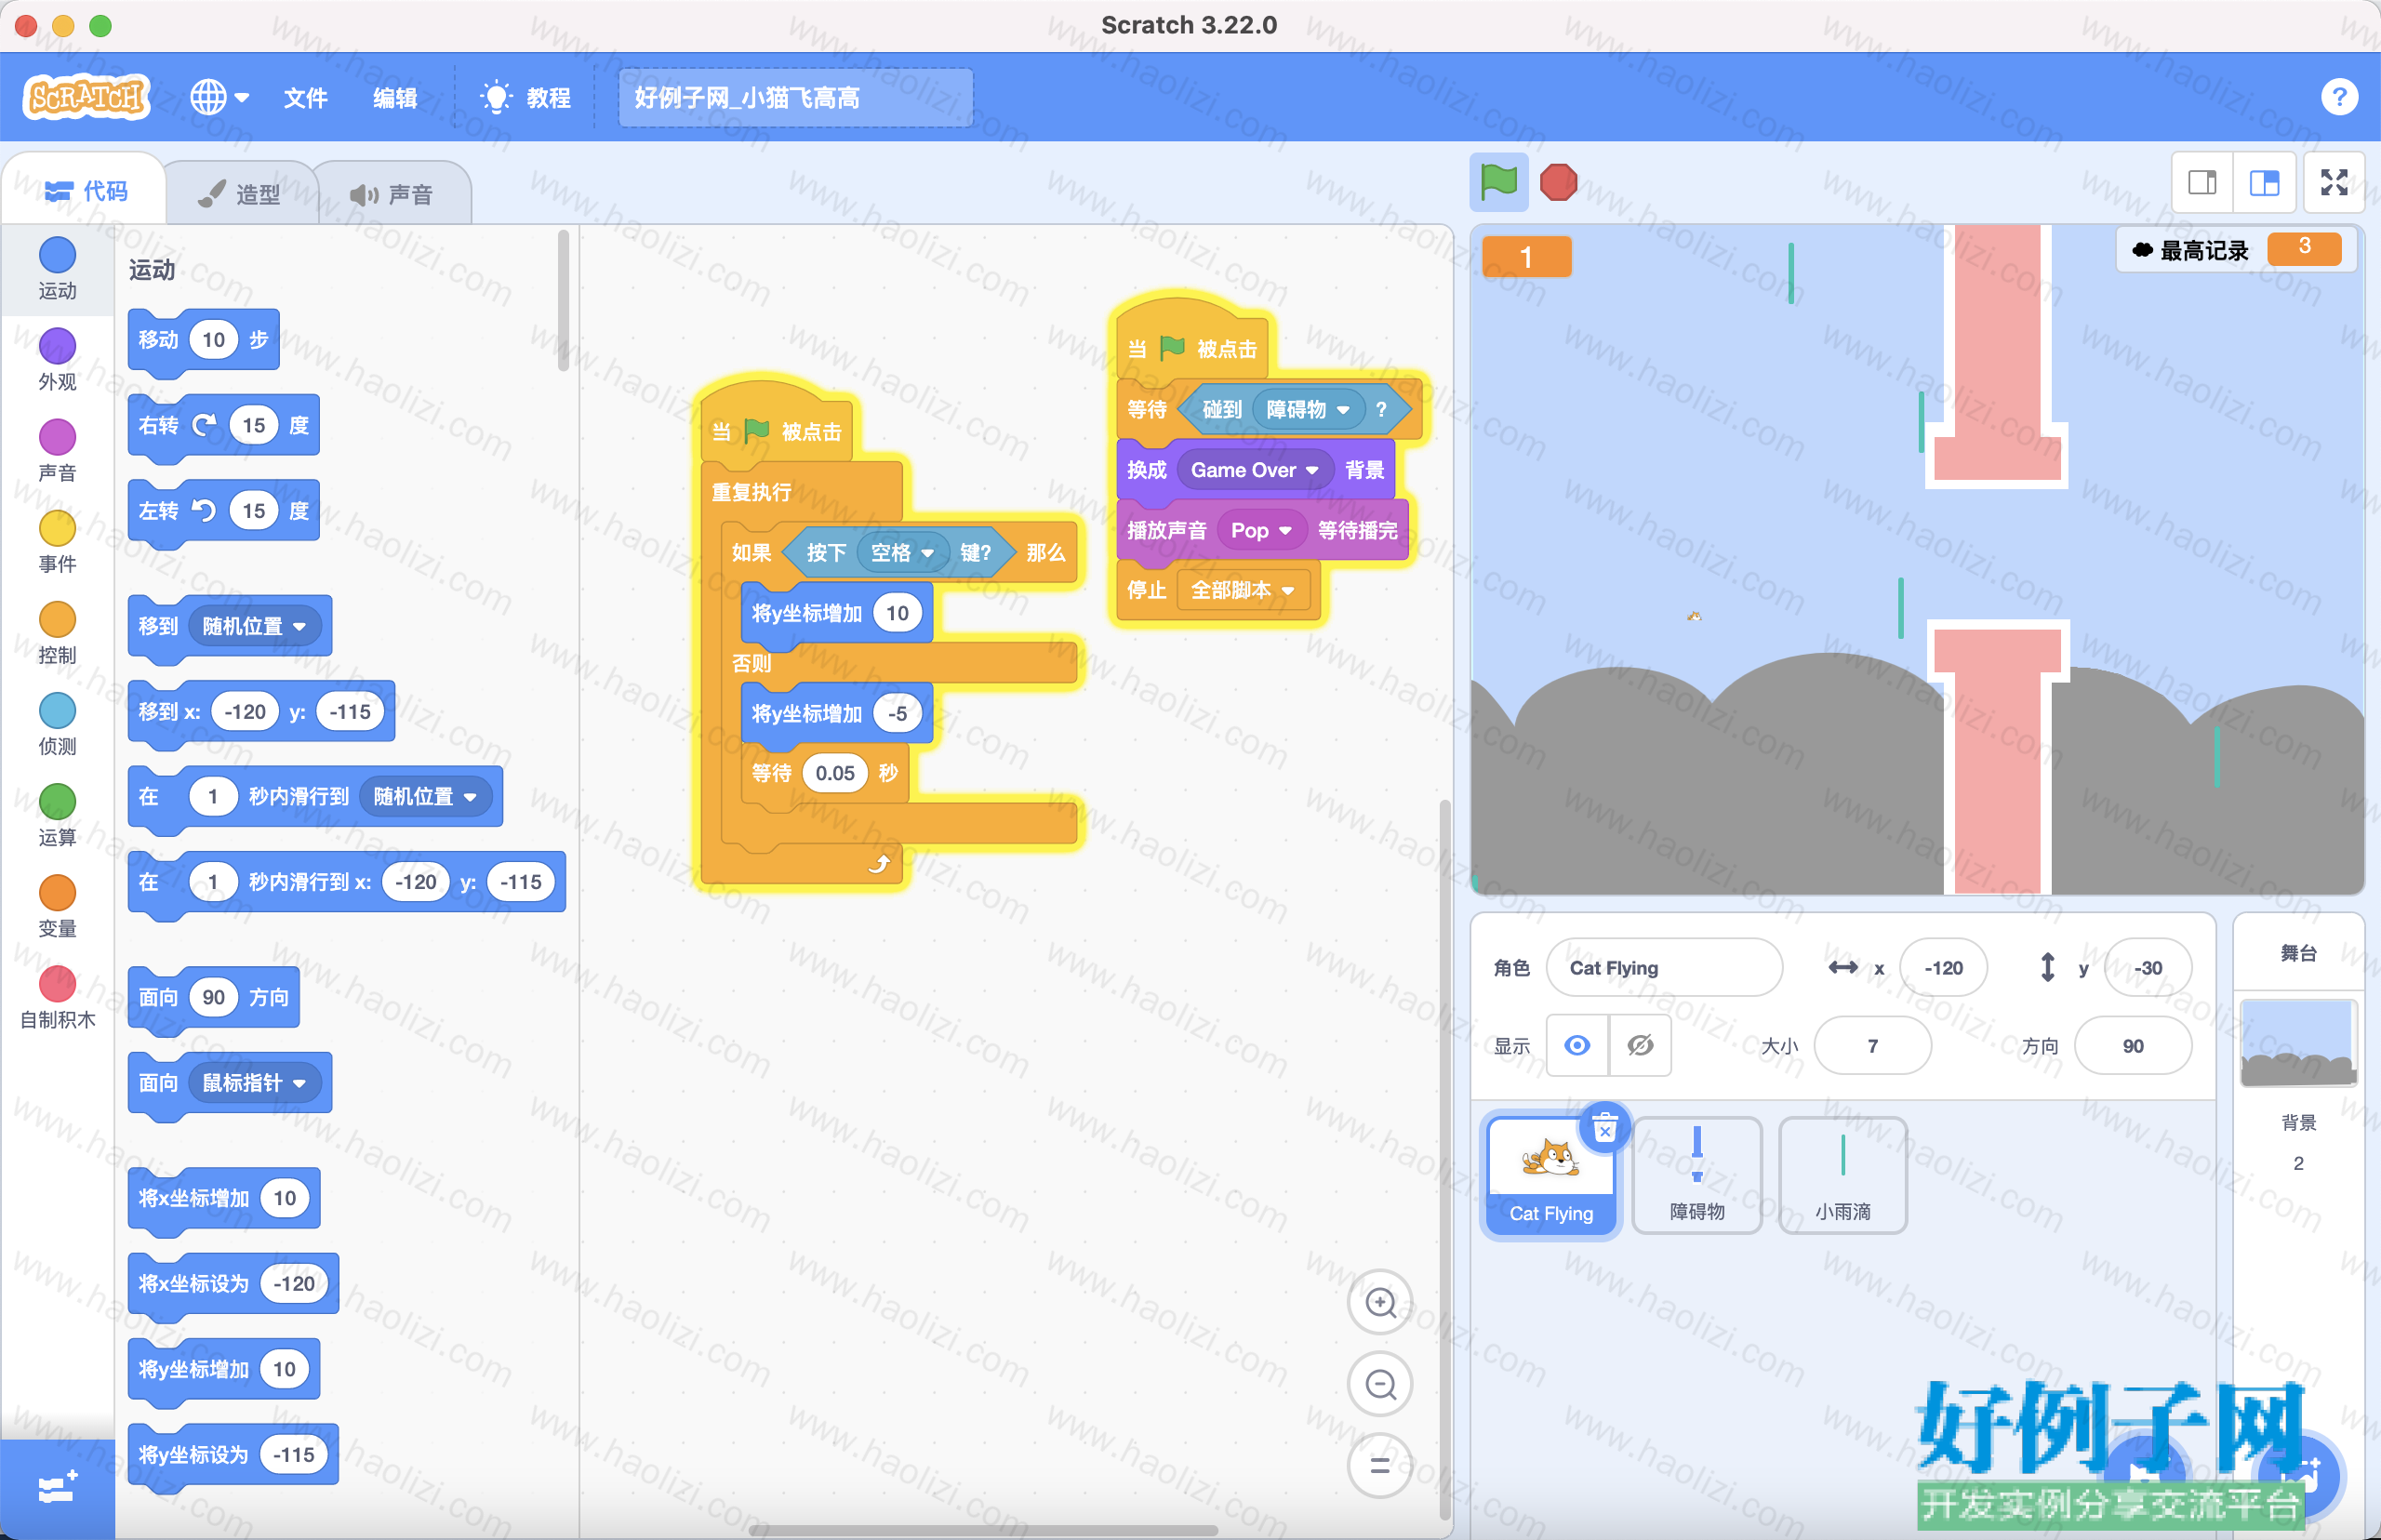The height and width of the screenshot is (1540, 2381).
Task: Click the help question mark icon
Action: 2338,97
